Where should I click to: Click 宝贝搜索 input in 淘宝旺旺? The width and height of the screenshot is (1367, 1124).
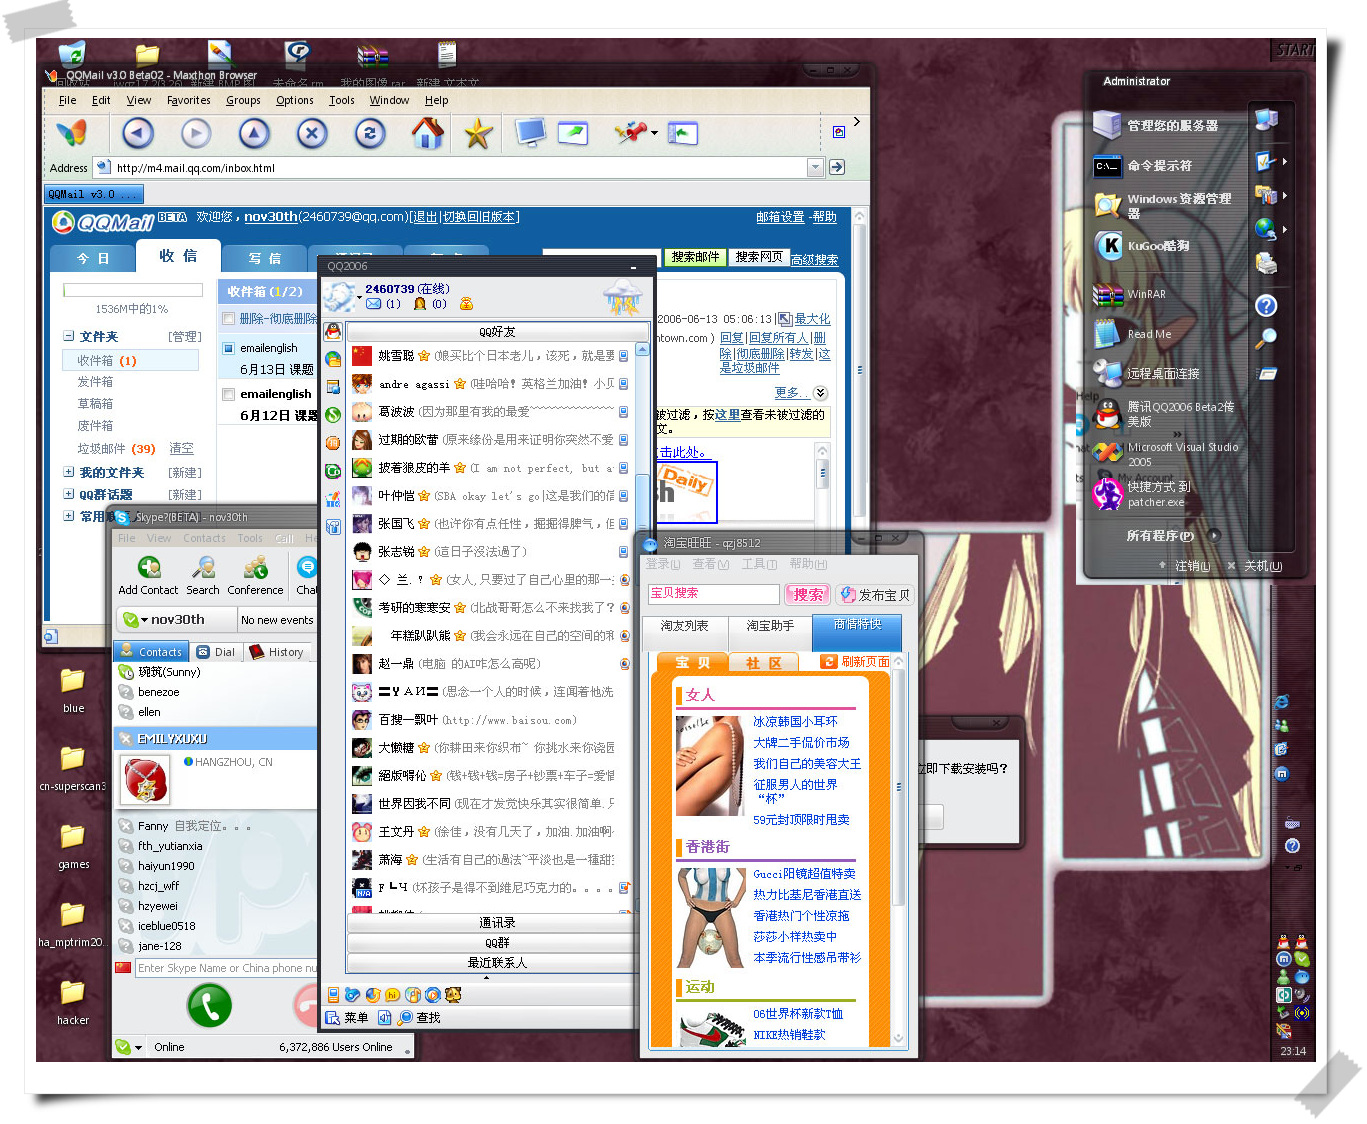click(713, 594)
